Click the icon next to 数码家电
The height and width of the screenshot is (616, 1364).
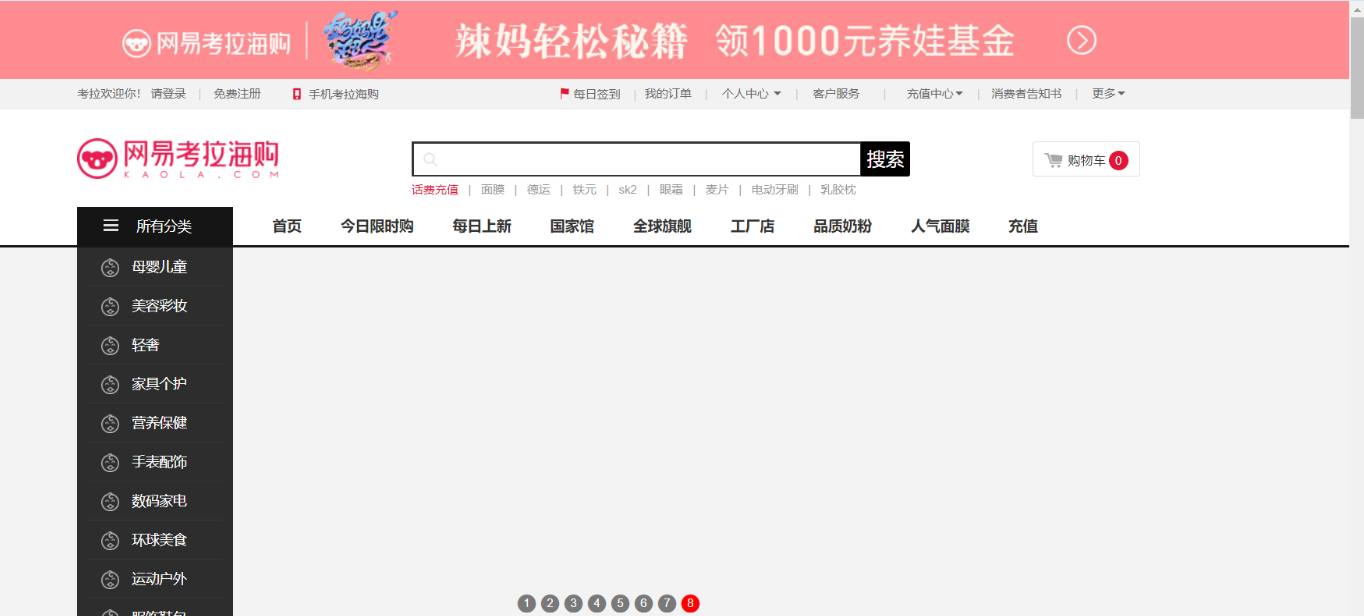[110, 501]
